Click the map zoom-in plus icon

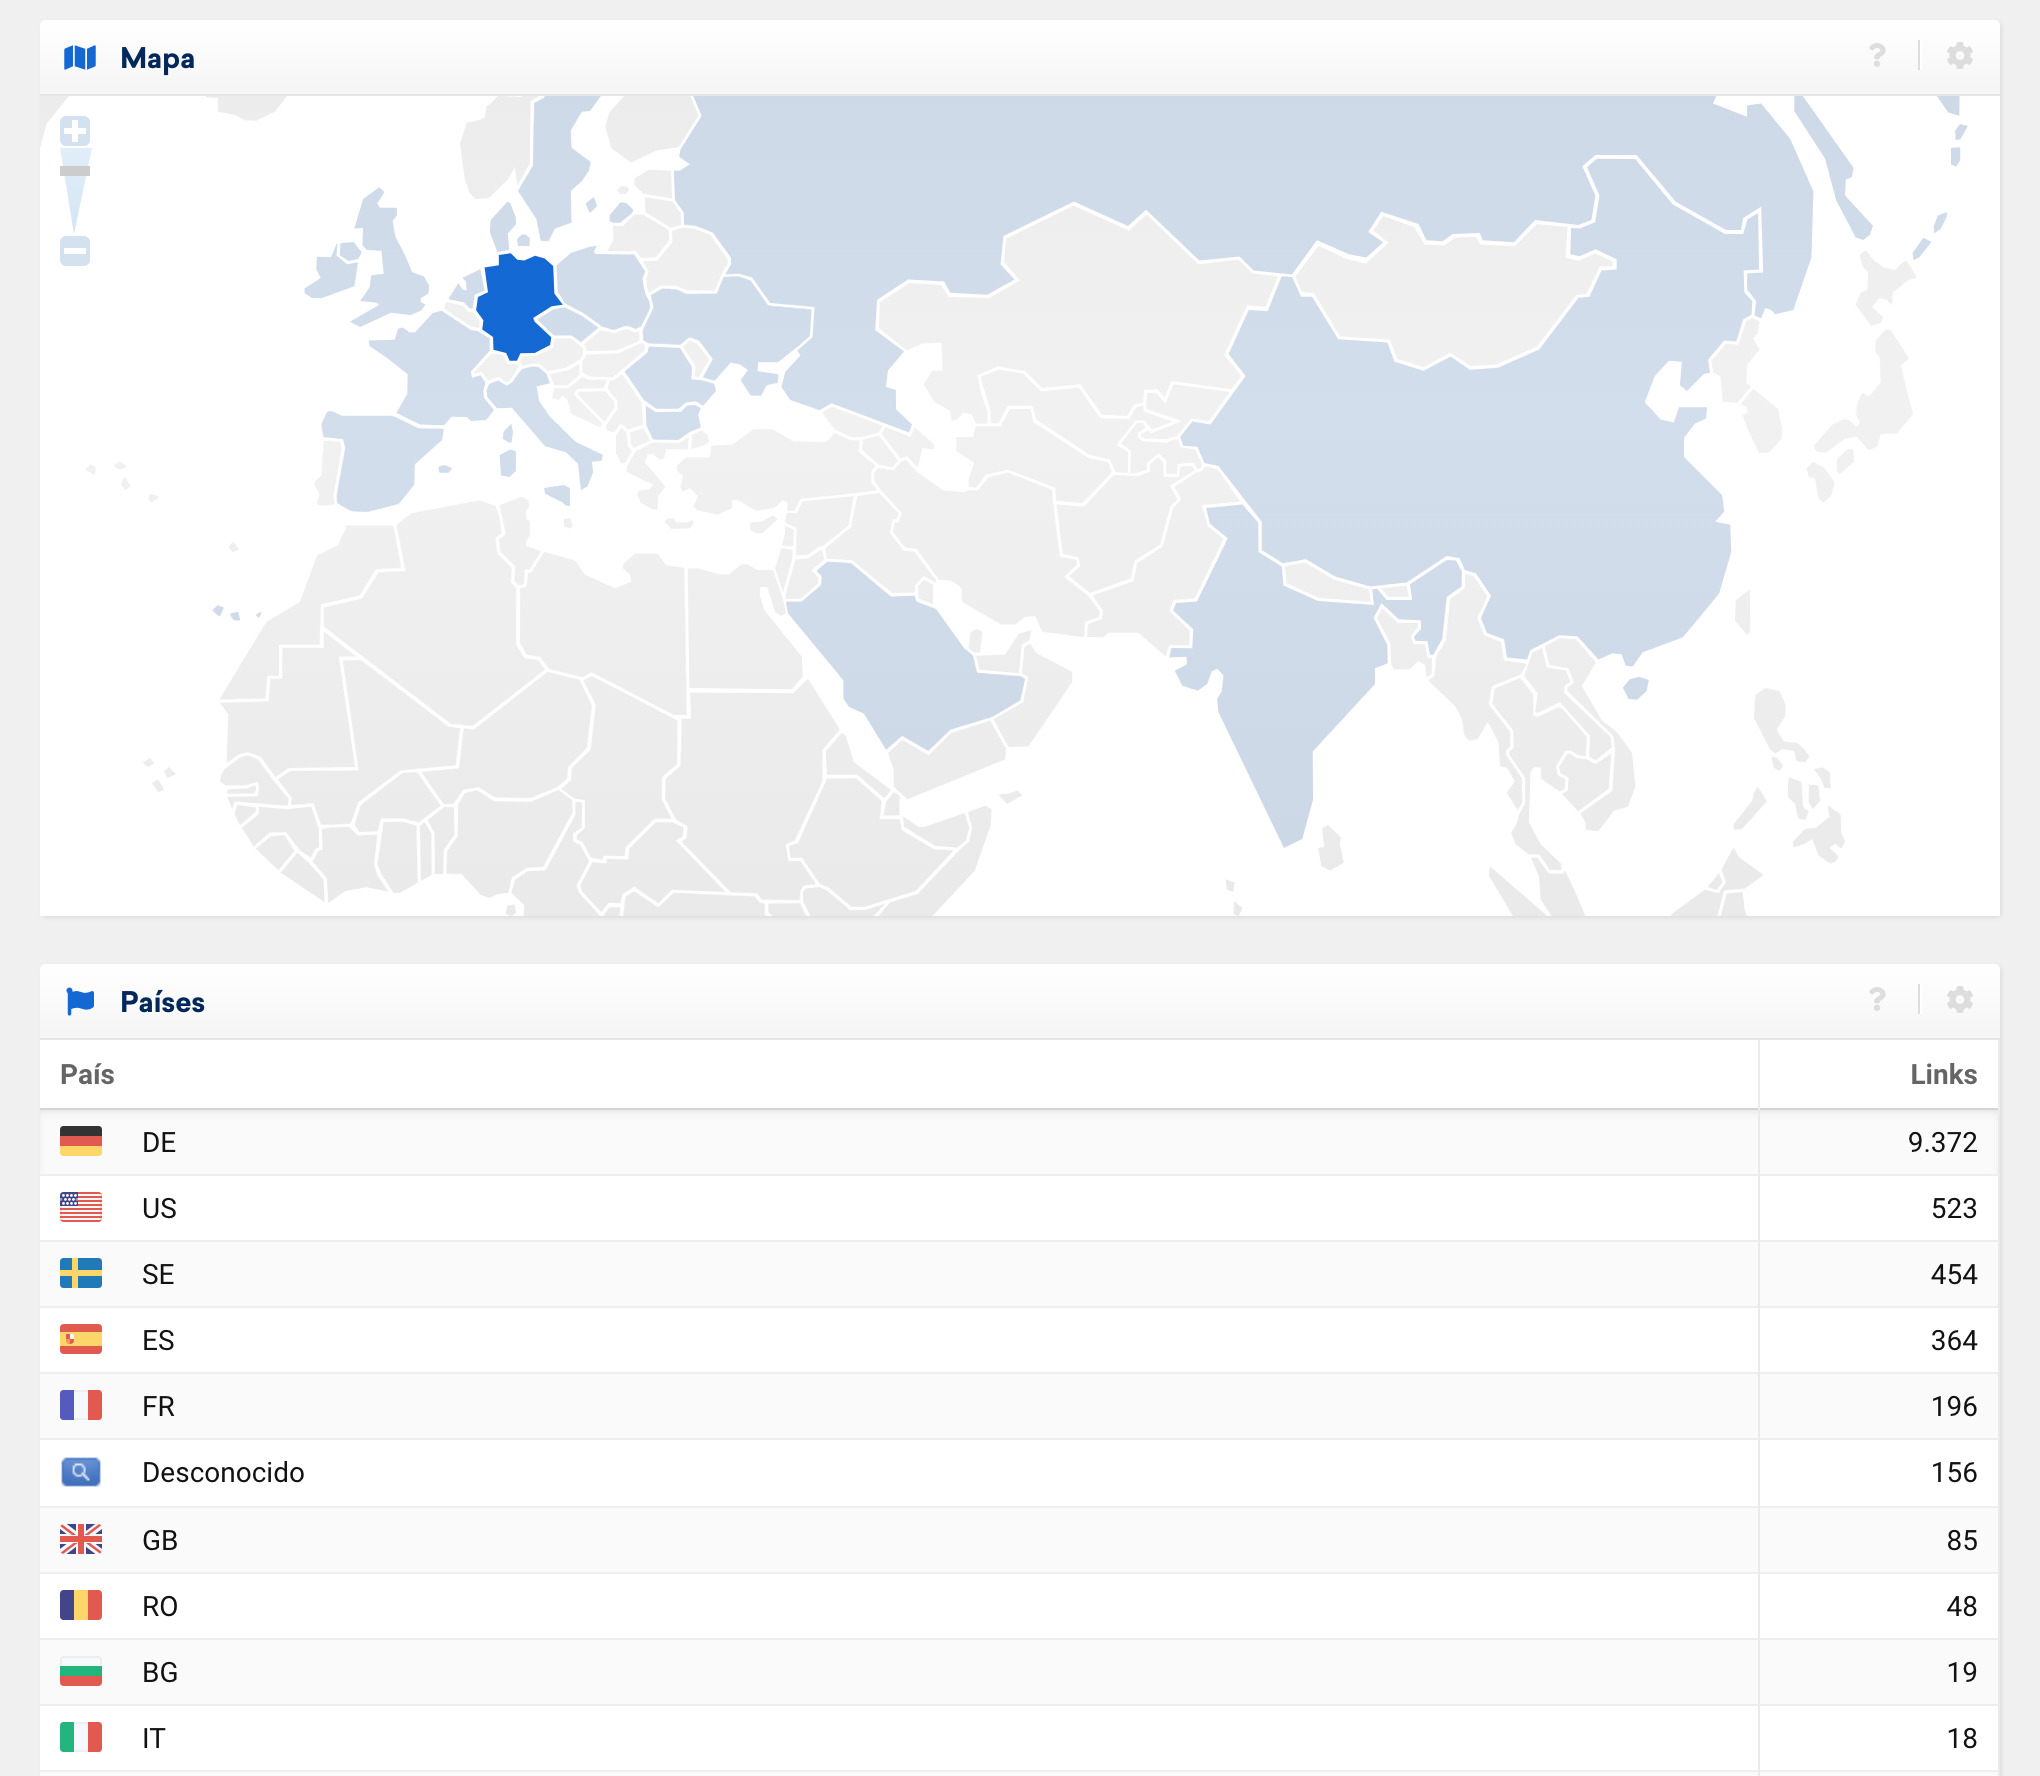75,131
